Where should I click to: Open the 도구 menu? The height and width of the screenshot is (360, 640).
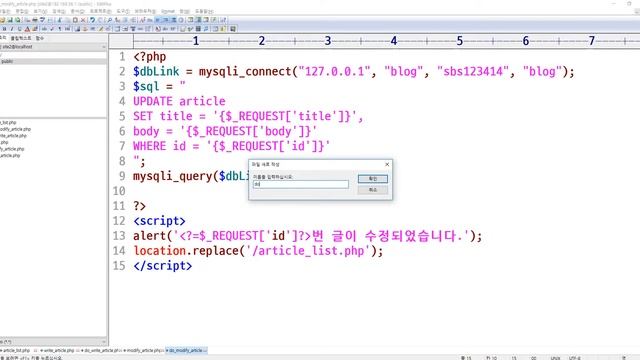pos(123,11)
